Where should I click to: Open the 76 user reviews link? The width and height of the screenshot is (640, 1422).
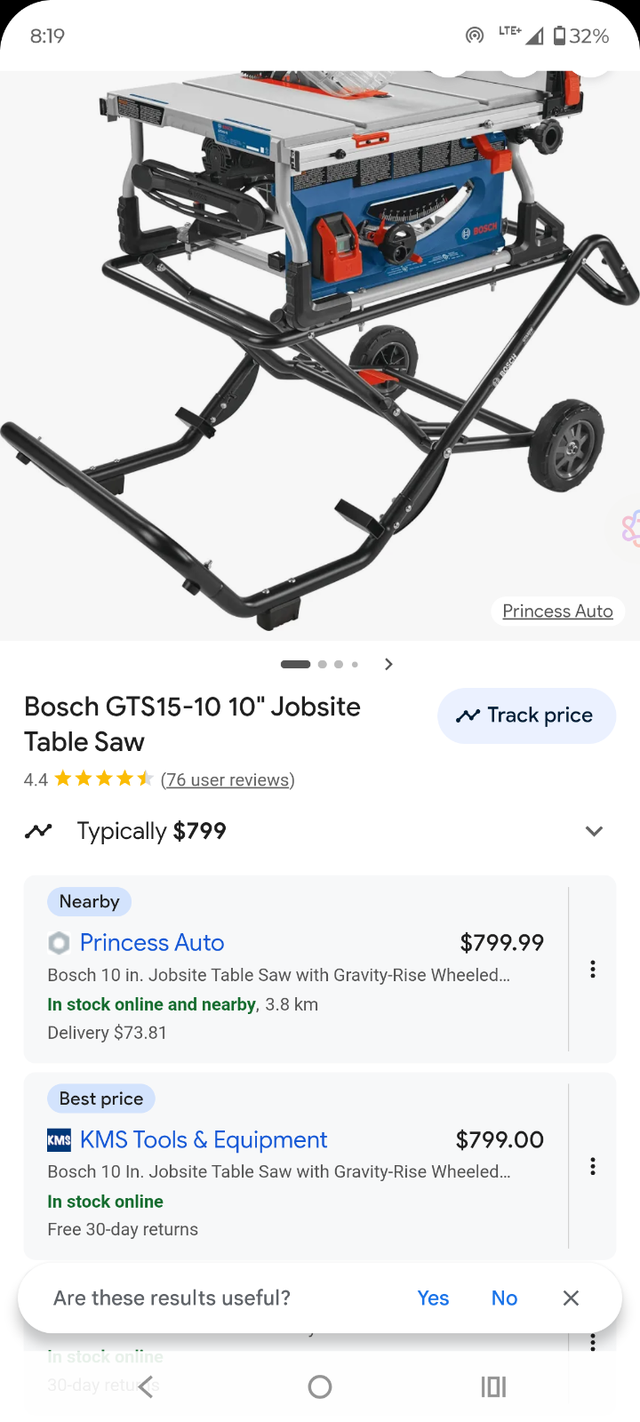[x=227, y=779]
